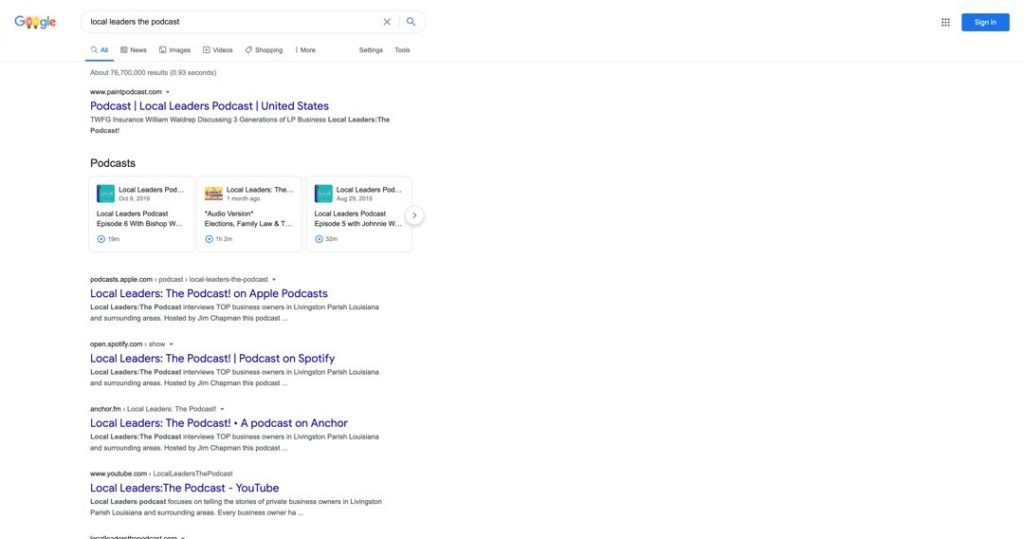The image size is (1024, 539).
Task: Open Local Leaders Podcast Episode 5 title
Action: tap(358, 219)
